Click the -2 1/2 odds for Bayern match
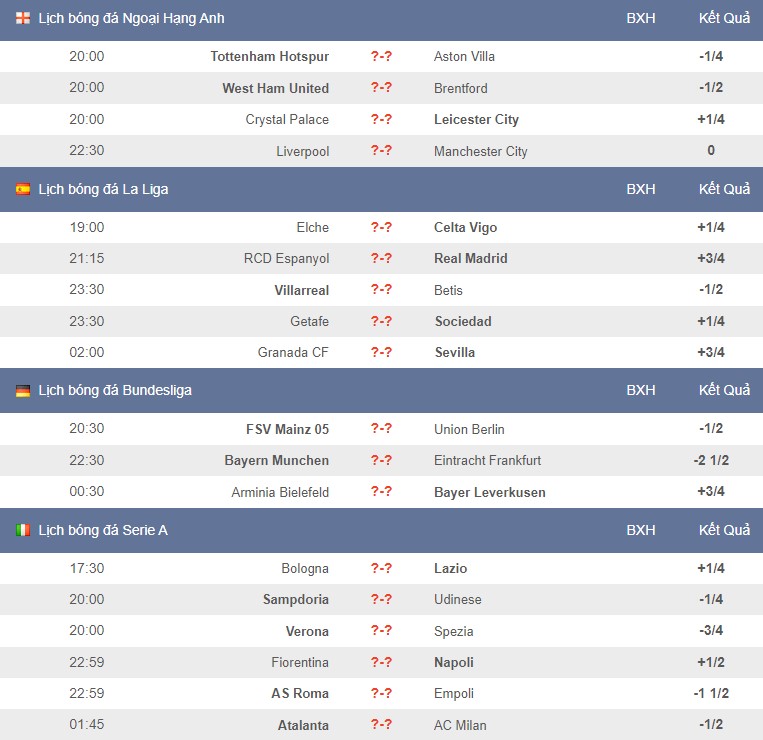763x740 pixels. pyautogui.click(x=711, y=460)
